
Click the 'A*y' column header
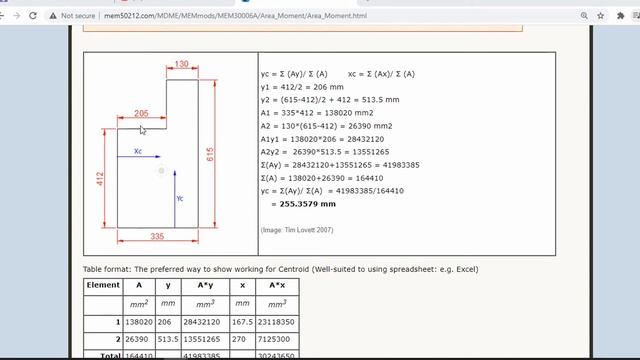pos(205,285)
